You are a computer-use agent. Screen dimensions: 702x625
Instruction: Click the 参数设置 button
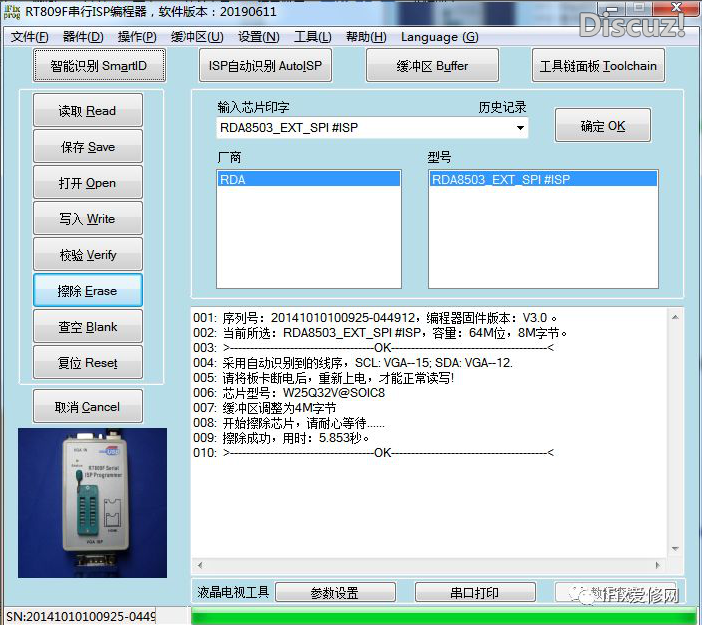(335, 593)
